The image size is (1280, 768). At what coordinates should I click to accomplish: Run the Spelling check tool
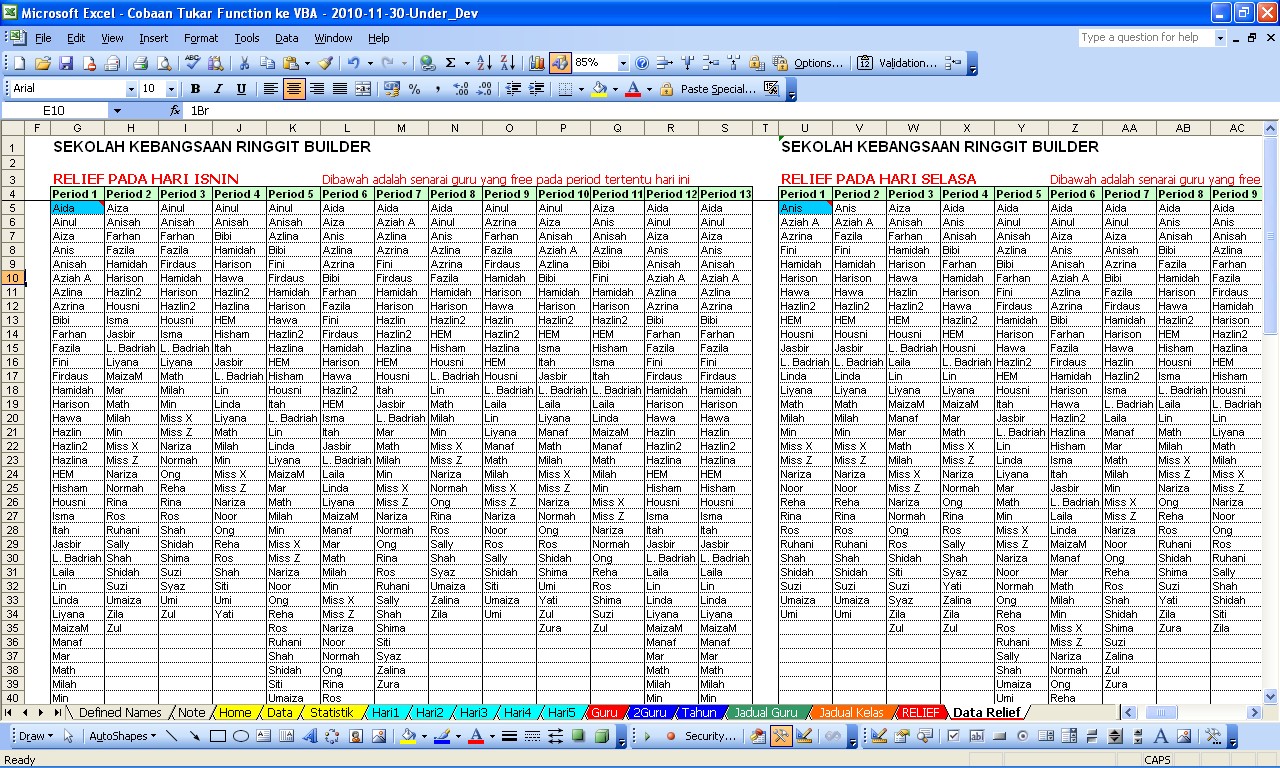192,63
